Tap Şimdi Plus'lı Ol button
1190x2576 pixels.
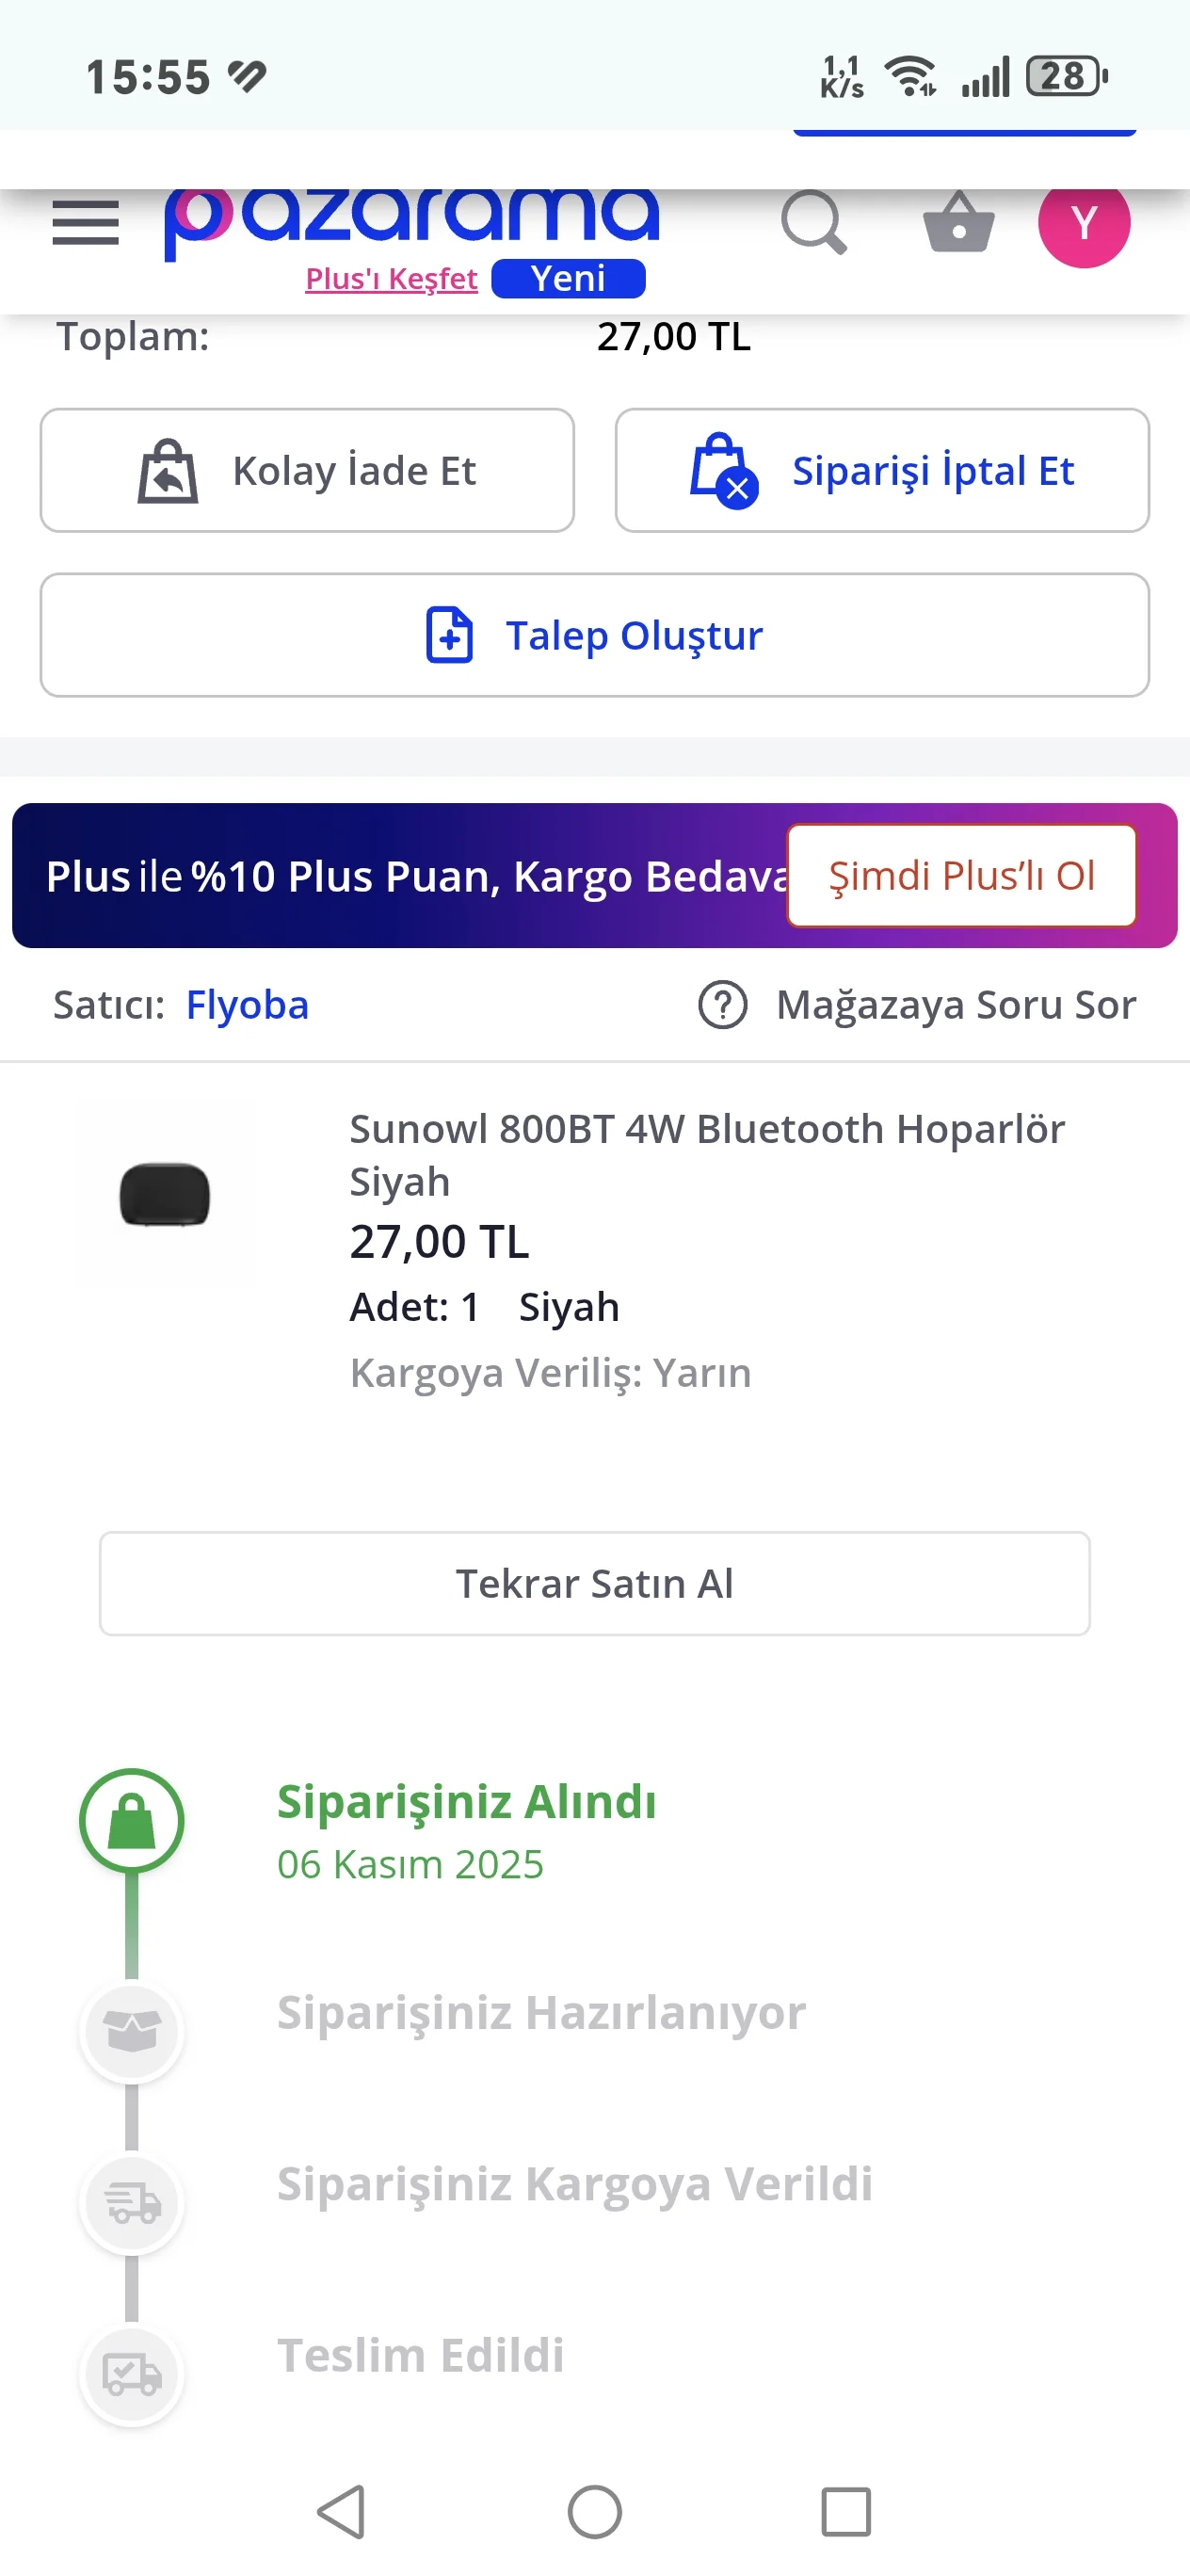click(x=961, y=876)
